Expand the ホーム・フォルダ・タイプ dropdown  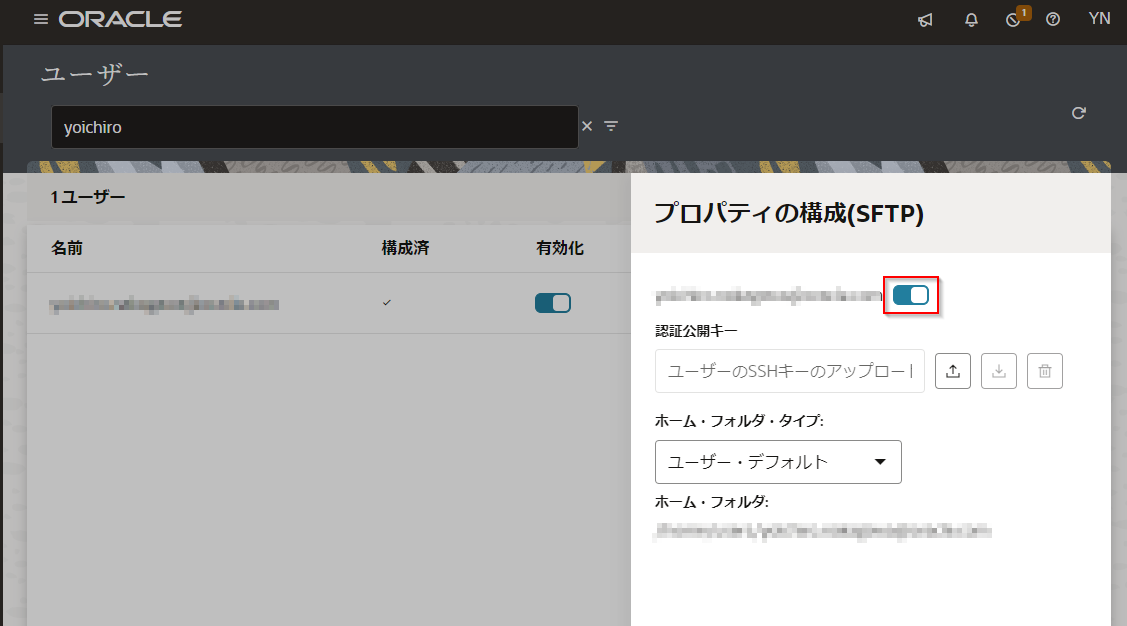click(x=778, y=462)
